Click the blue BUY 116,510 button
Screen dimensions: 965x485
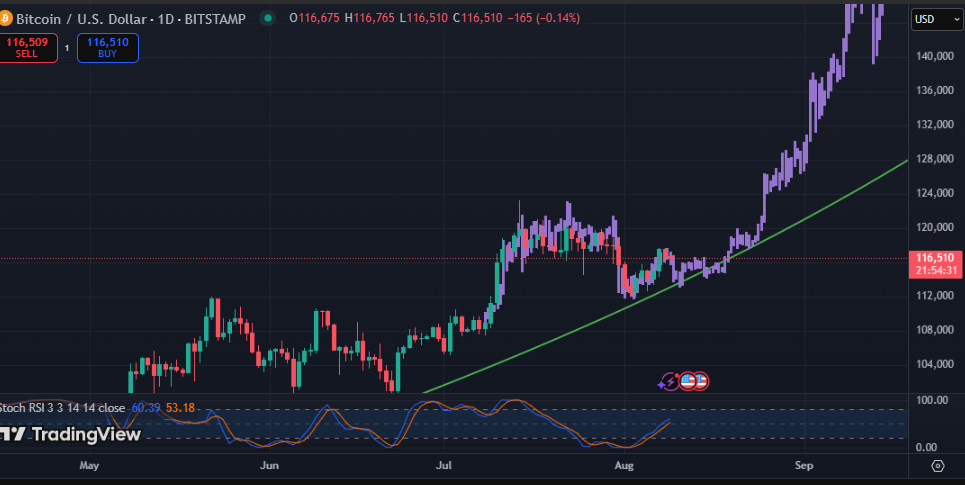(x=108, y=48)
